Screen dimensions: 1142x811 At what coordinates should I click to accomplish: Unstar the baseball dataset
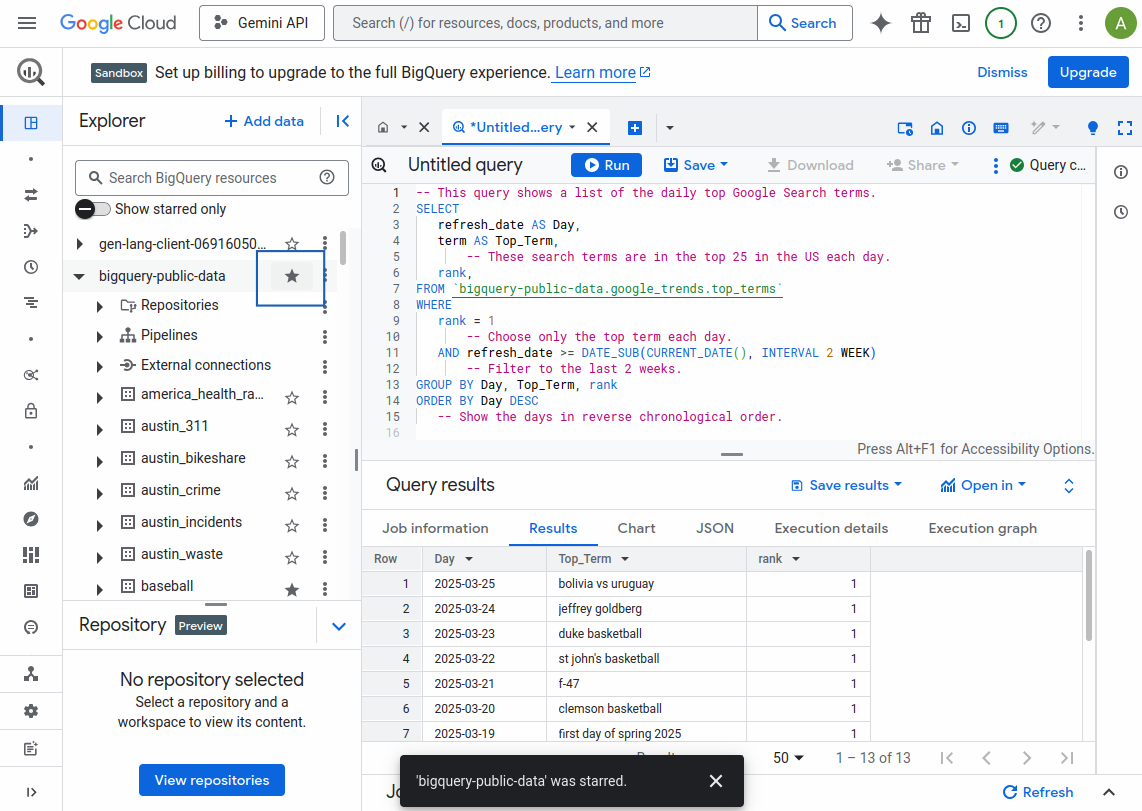click(x=292, y=590)
